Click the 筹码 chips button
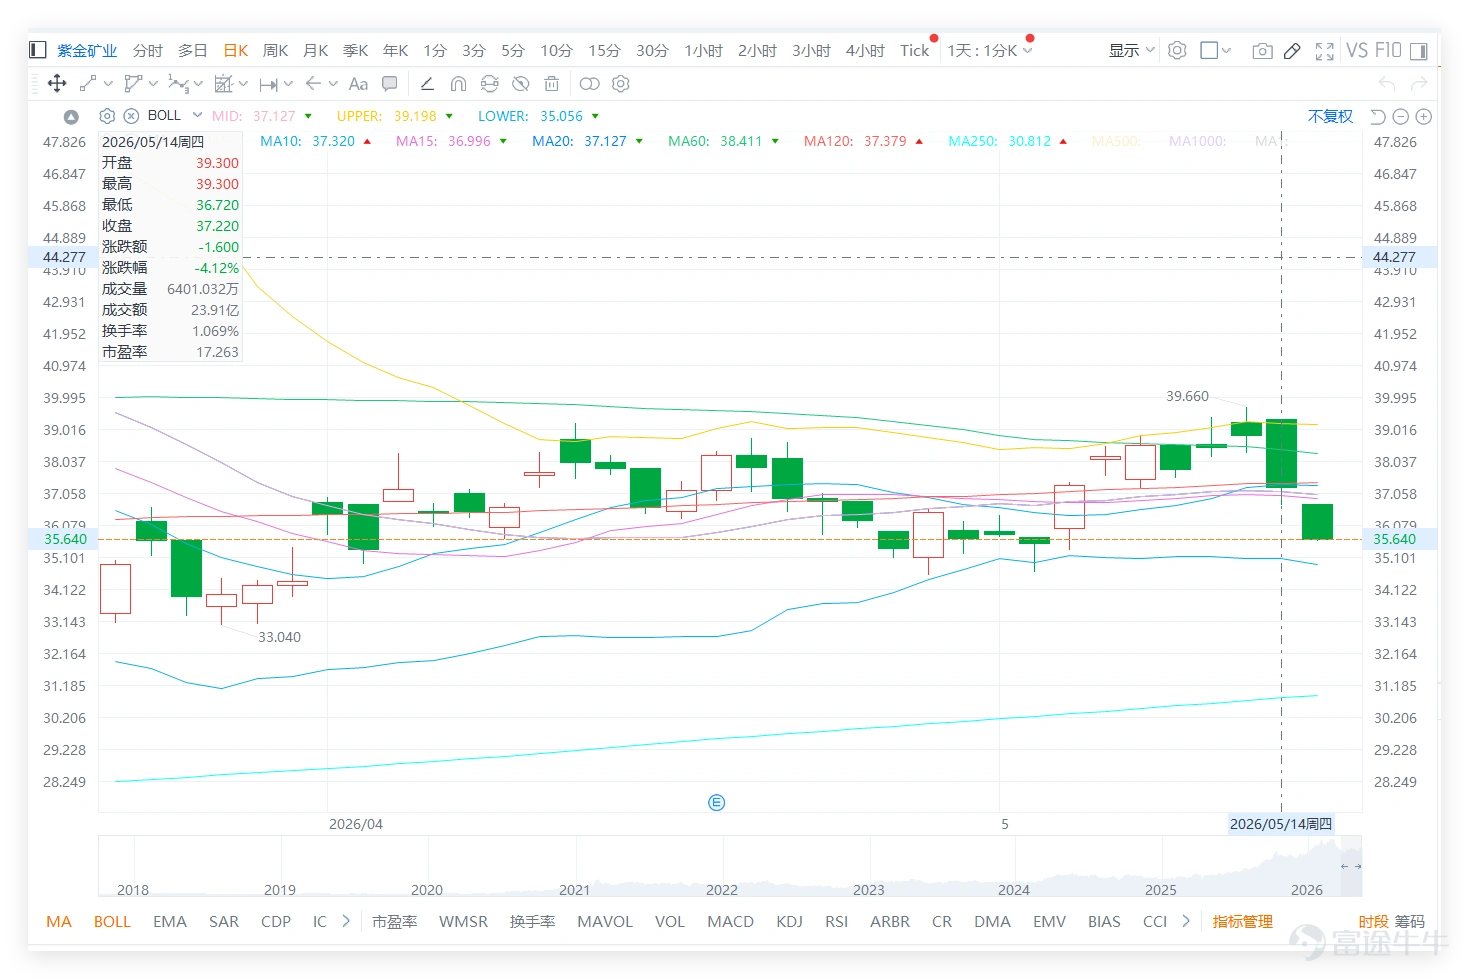The width and height of the screenshot is (1469, 979). 1410,921
